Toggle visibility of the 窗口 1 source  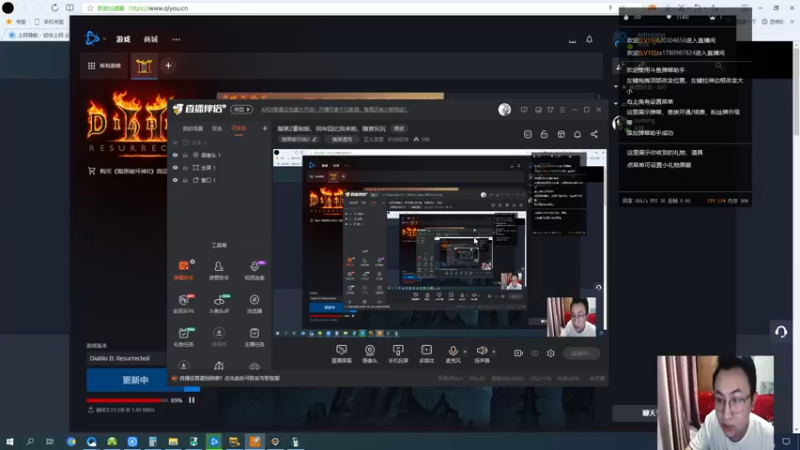tap(175, 180)
